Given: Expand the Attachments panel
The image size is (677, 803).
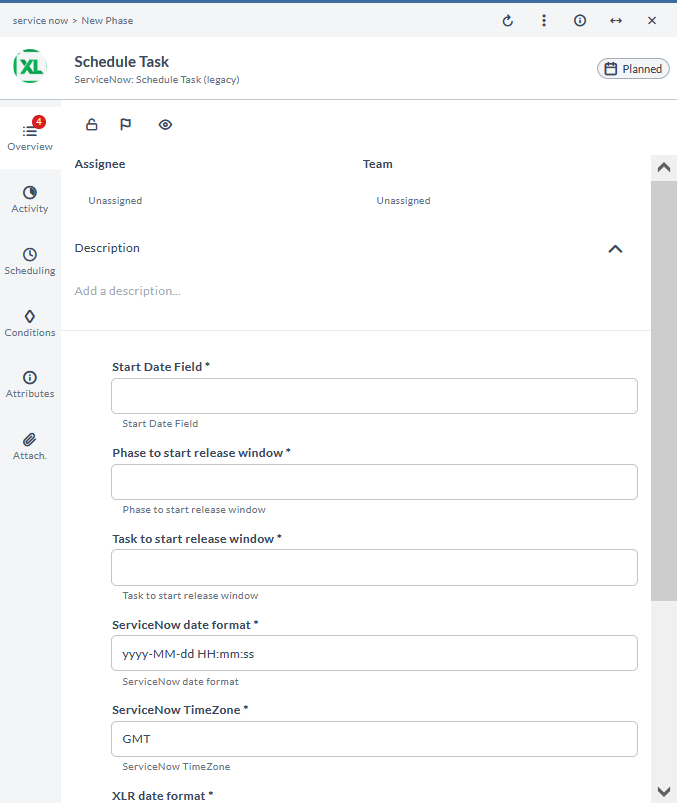Looking at the screenshot, I should click(30, 446).
